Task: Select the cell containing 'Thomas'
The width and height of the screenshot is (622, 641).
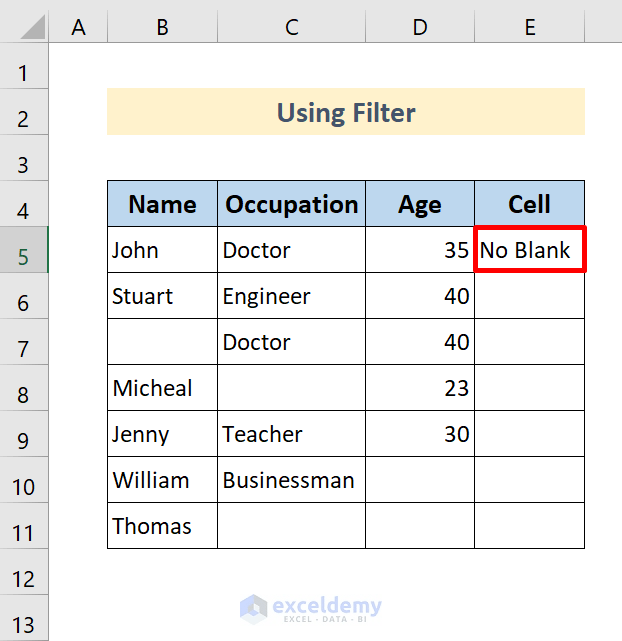Action: (163, 526)
